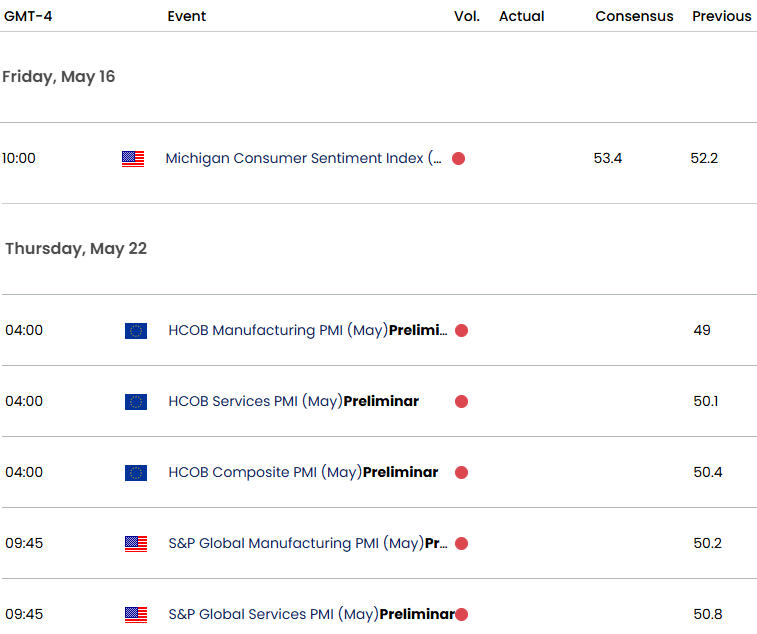Image resolution: width=757 pixels, height=634 pixels.
Task: Click the red volatility dot for HCOB Composite PMI
Action: [461, 473]
